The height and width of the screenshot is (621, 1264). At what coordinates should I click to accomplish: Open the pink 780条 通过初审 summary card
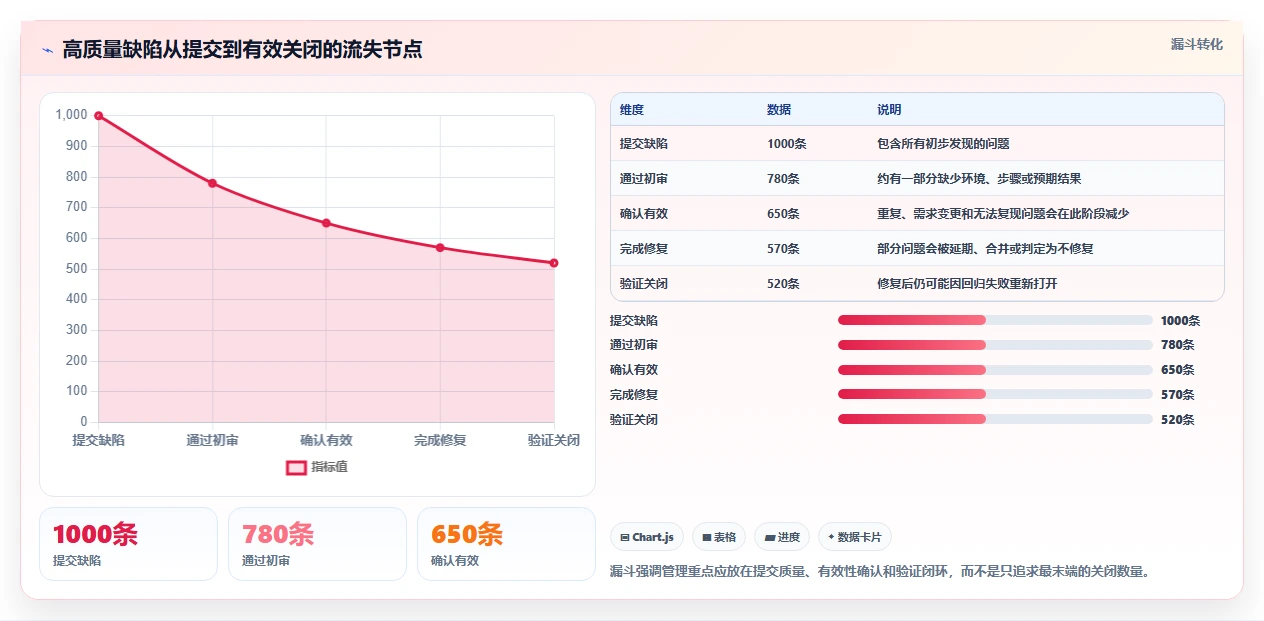(317, 544)
